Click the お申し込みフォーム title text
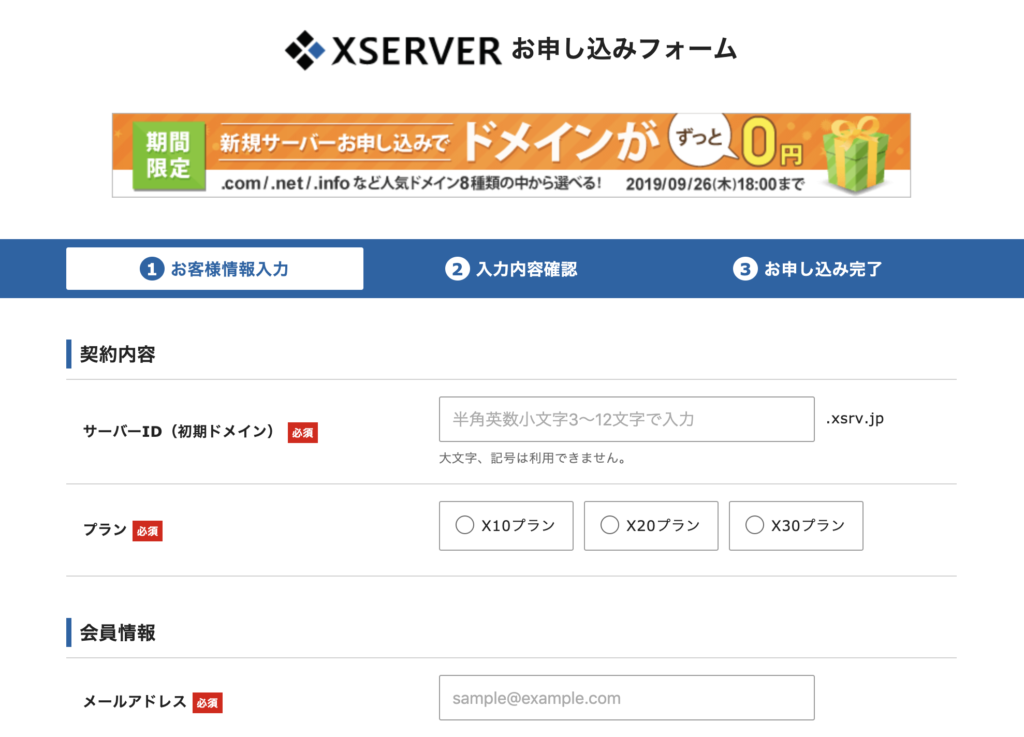Image resolution: width=1024 pixels, height=737 pixels. click(x=624, y=50)
